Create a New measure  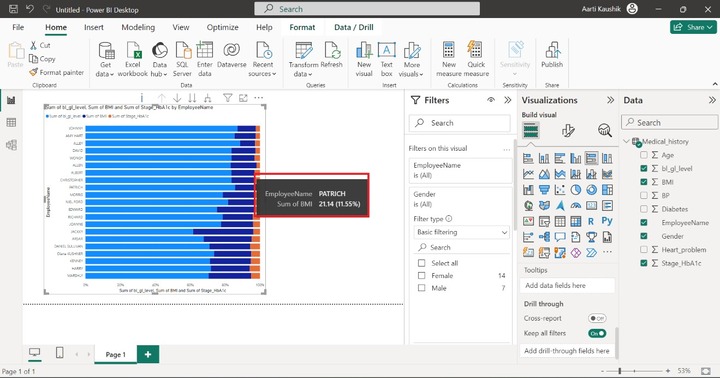pos(449,59)
